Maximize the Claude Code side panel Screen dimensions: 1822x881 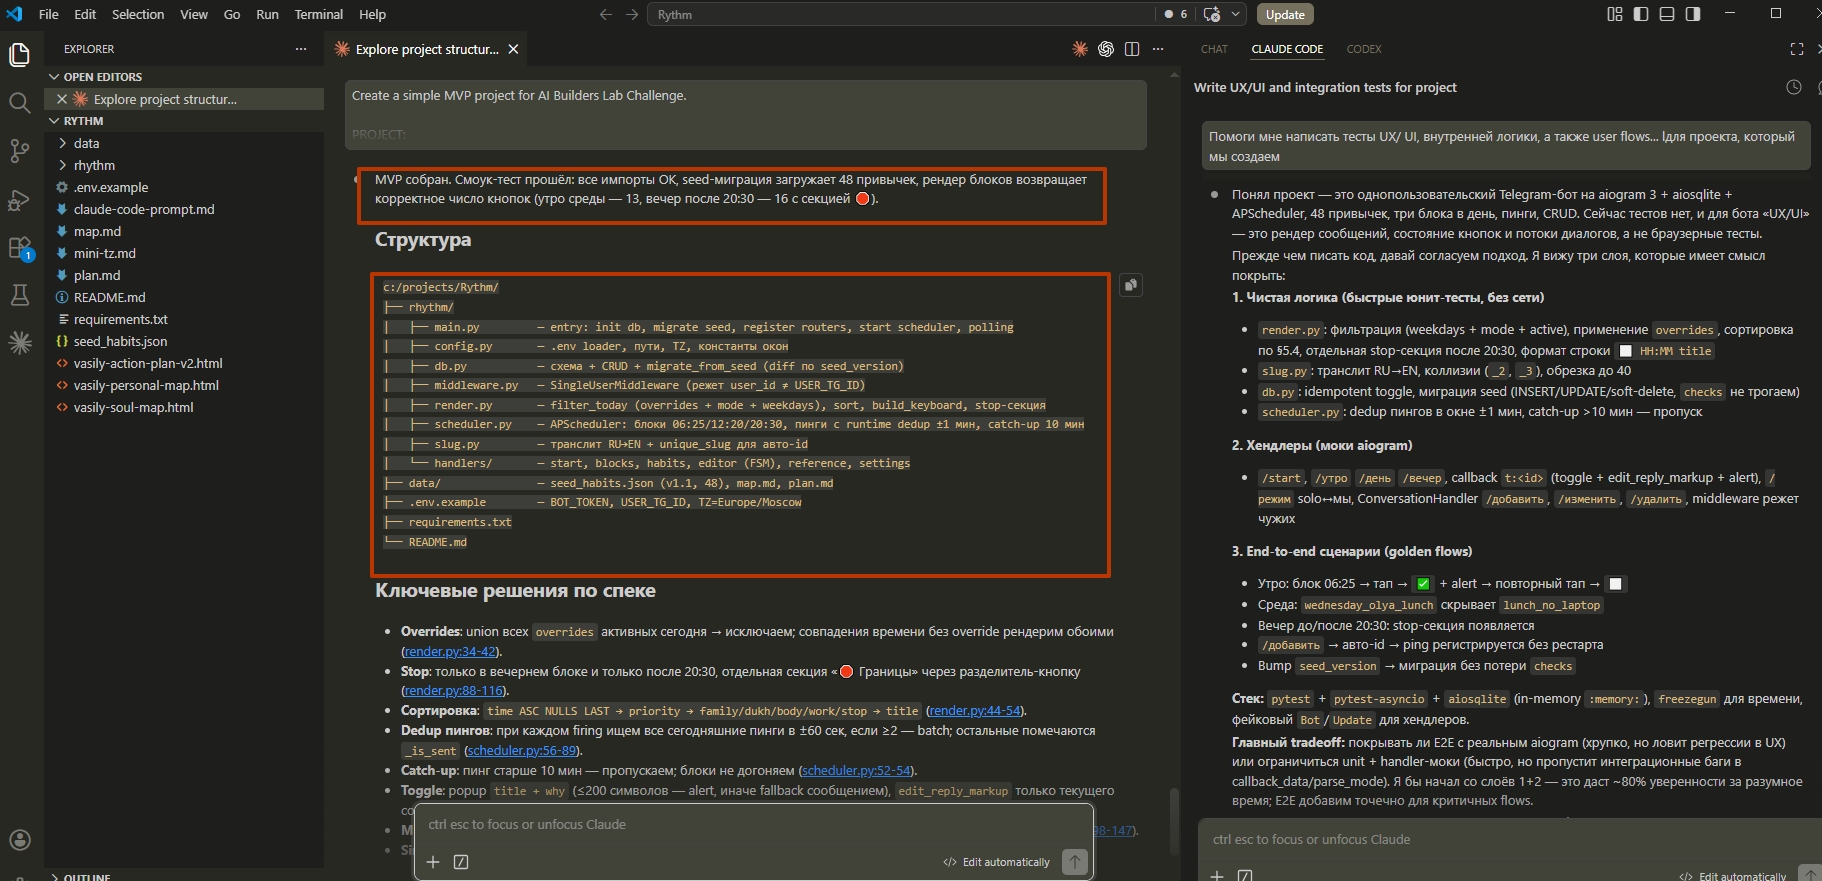point(1797,49)
